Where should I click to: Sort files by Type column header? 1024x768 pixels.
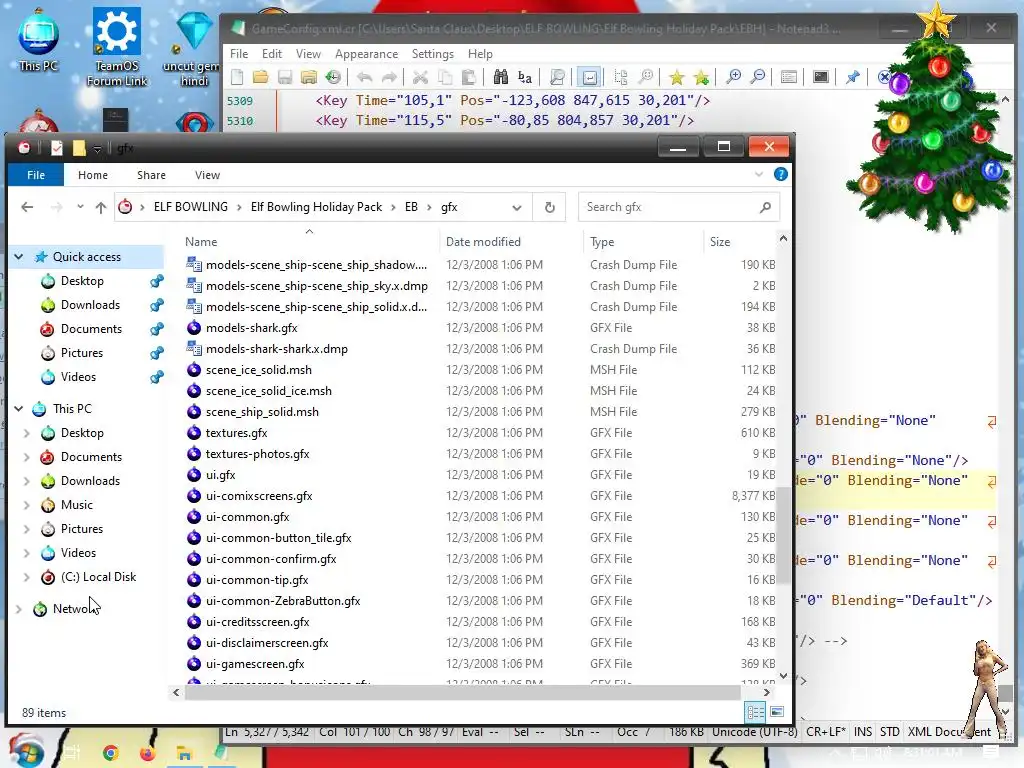tap(602, 242)
